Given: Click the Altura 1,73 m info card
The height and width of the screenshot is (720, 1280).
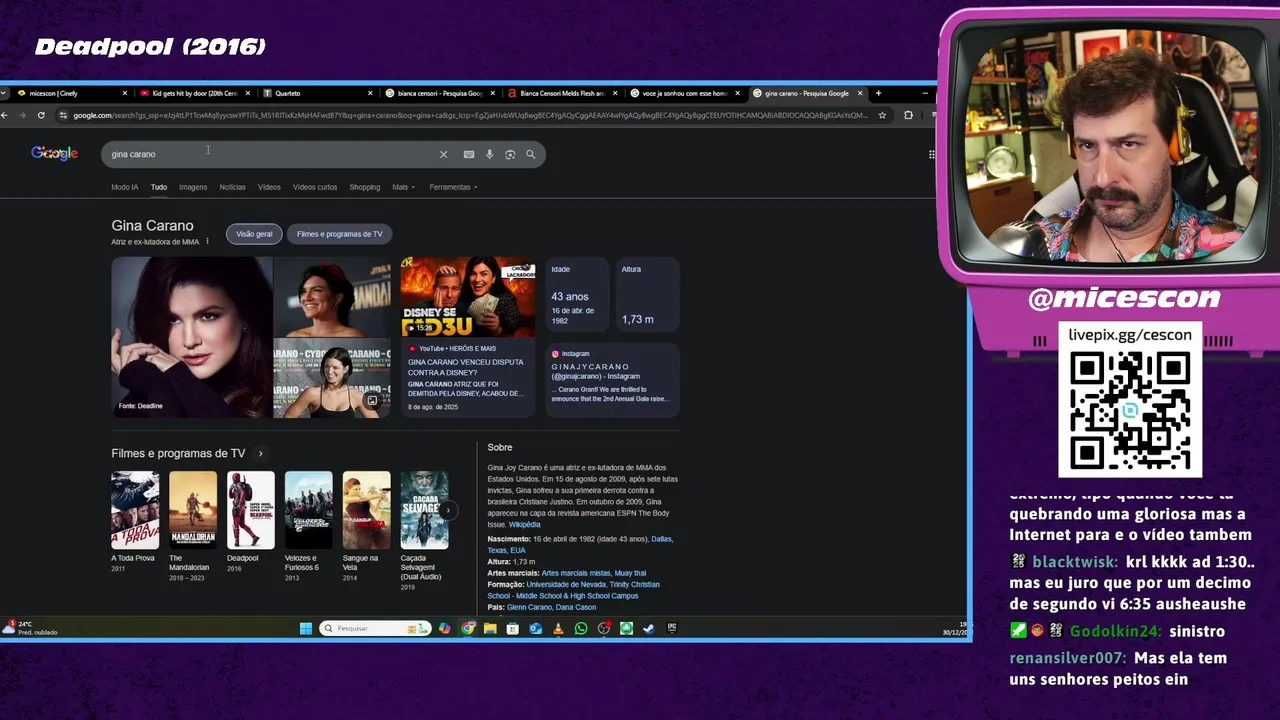Looking at the screenshot, I should click(647, 297).
